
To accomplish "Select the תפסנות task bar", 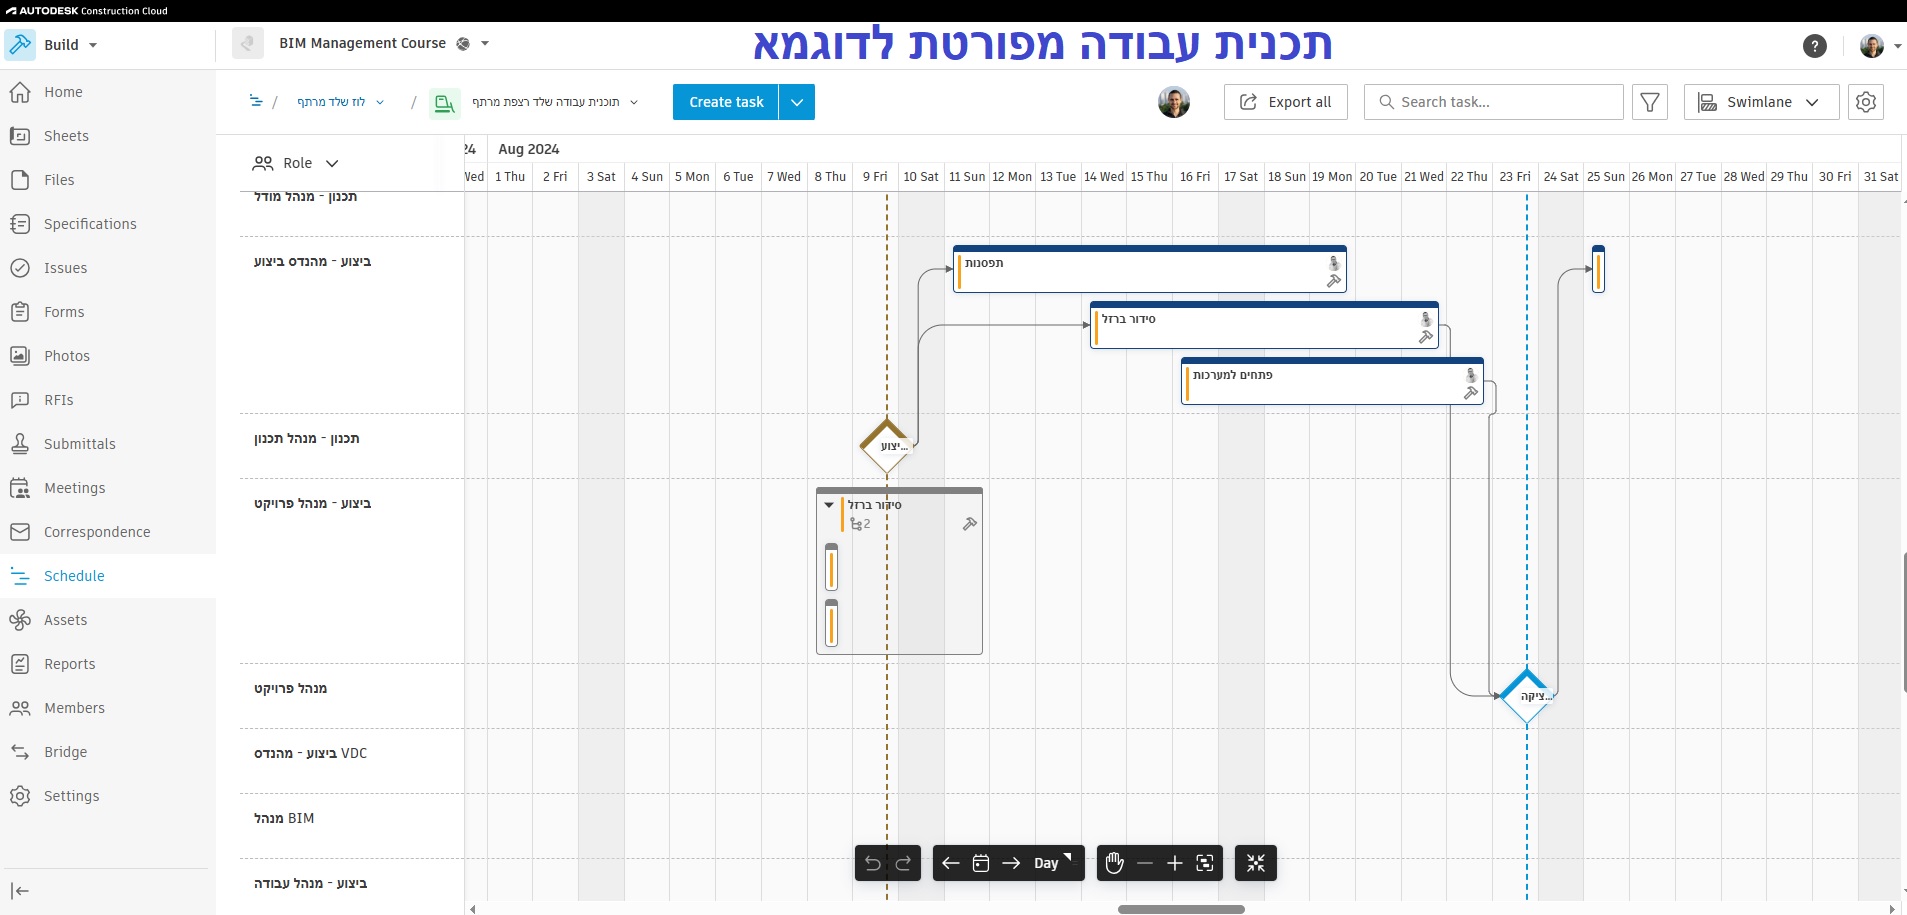I will pyautogui.click(x=1150, y=269).
